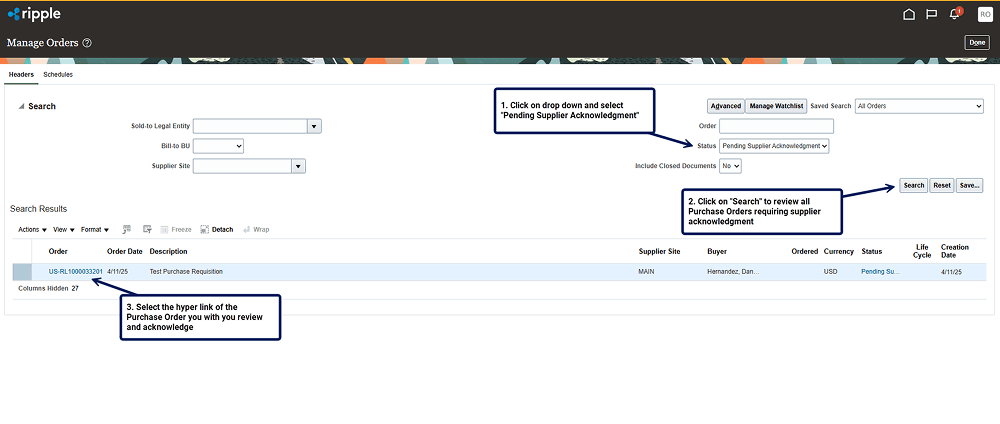Open the Actions menu

tap(32, 229)
